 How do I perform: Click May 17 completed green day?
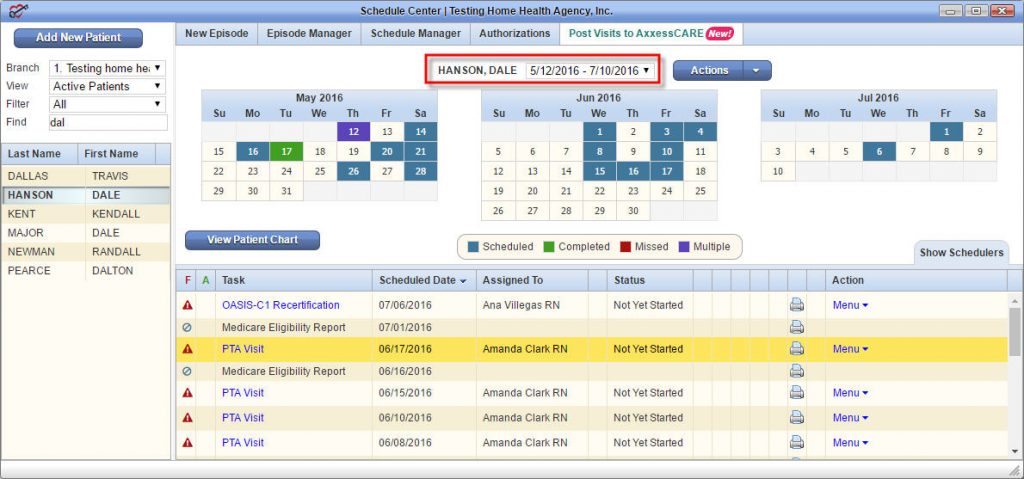pyautogui.click(x=286, y=152)
